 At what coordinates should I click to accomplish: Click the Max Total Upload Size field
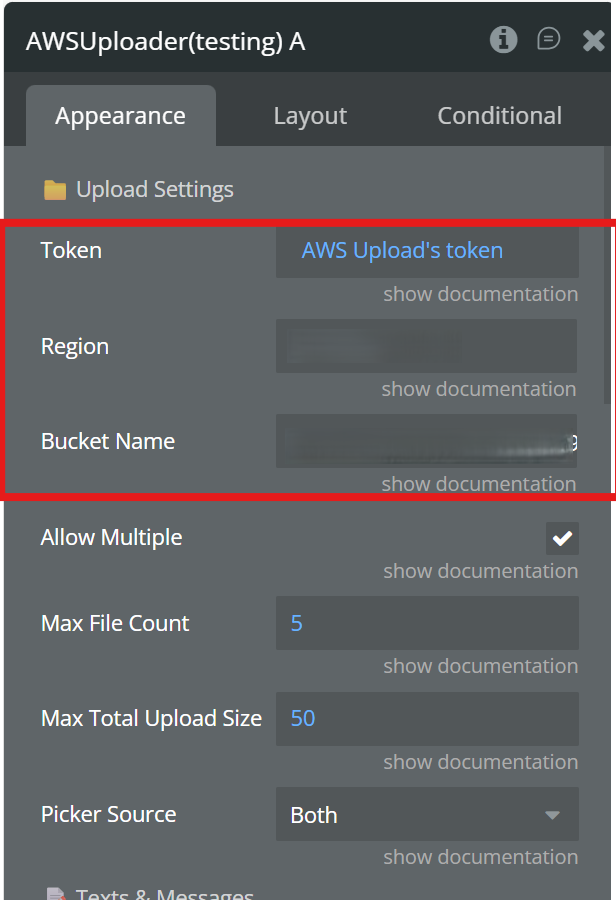point(427,718)
